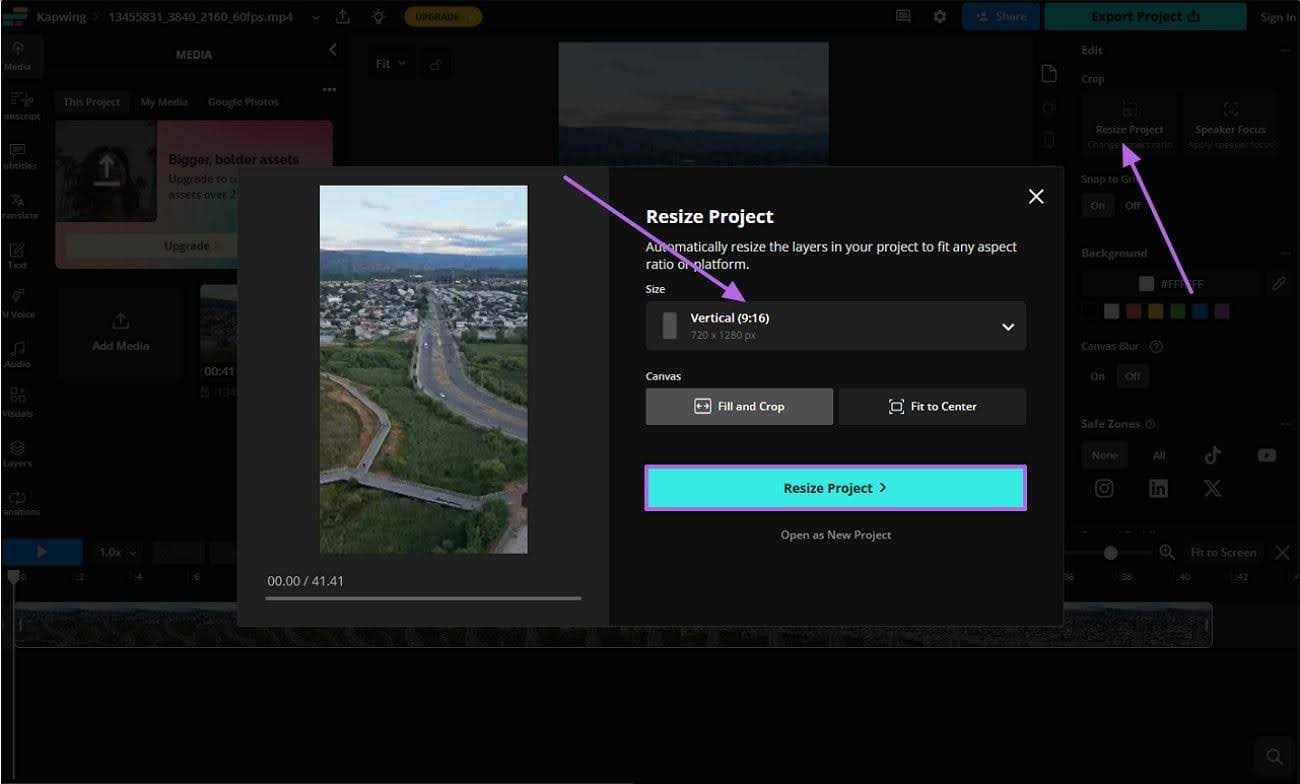Switch to Google Photos tab
The image size is (1300, 784).
(x=243, y=102)
